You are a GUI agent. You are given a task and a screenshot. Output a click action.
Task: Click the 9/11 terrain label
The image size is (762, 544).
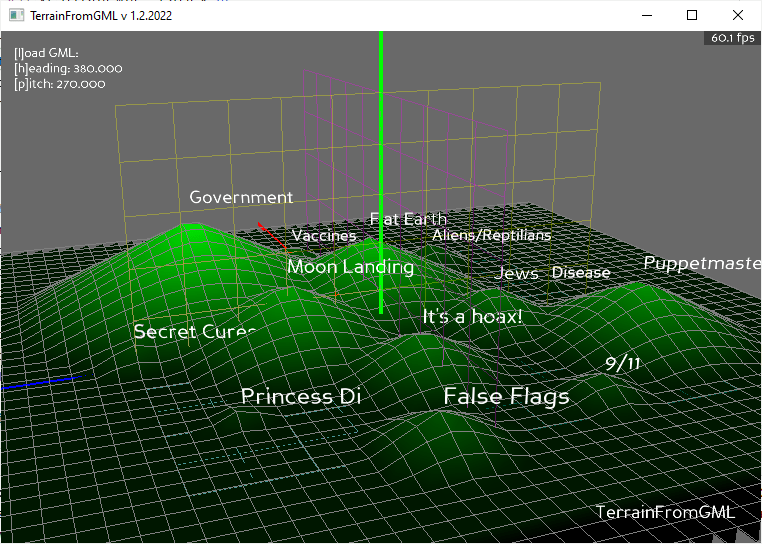pyautogui.click(x=622, y=363)
